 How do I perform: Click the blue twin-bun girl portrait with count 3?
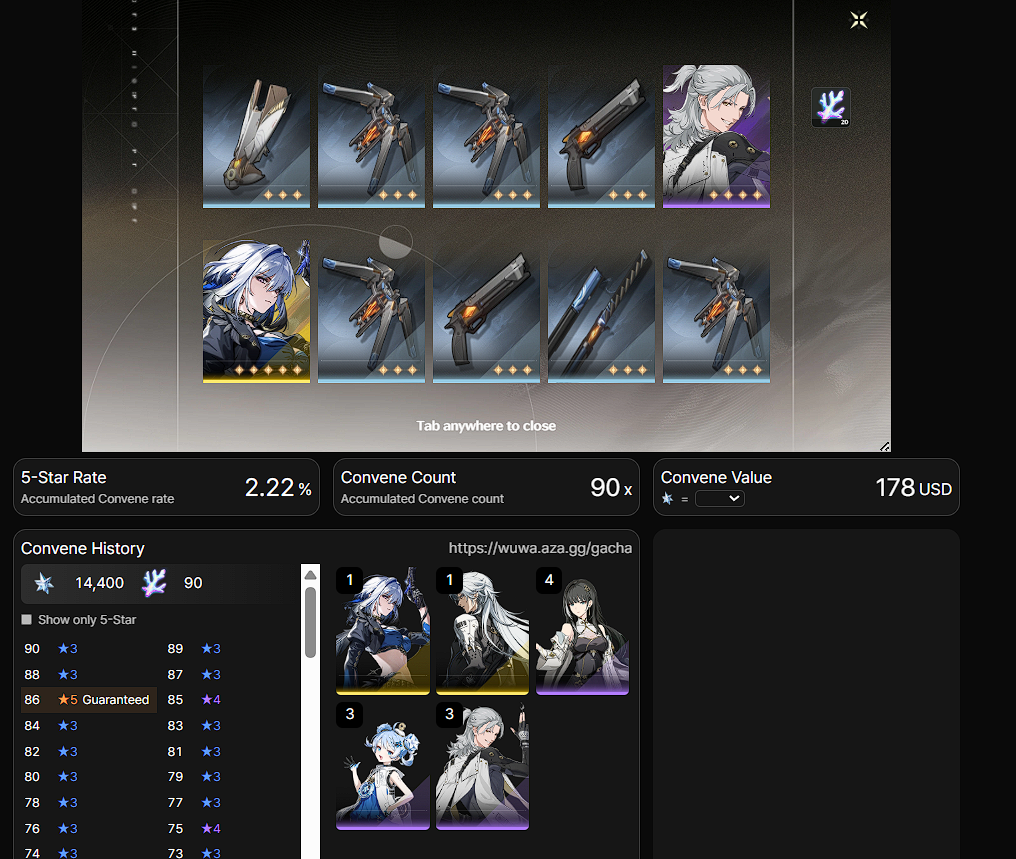tap(382, 766)
